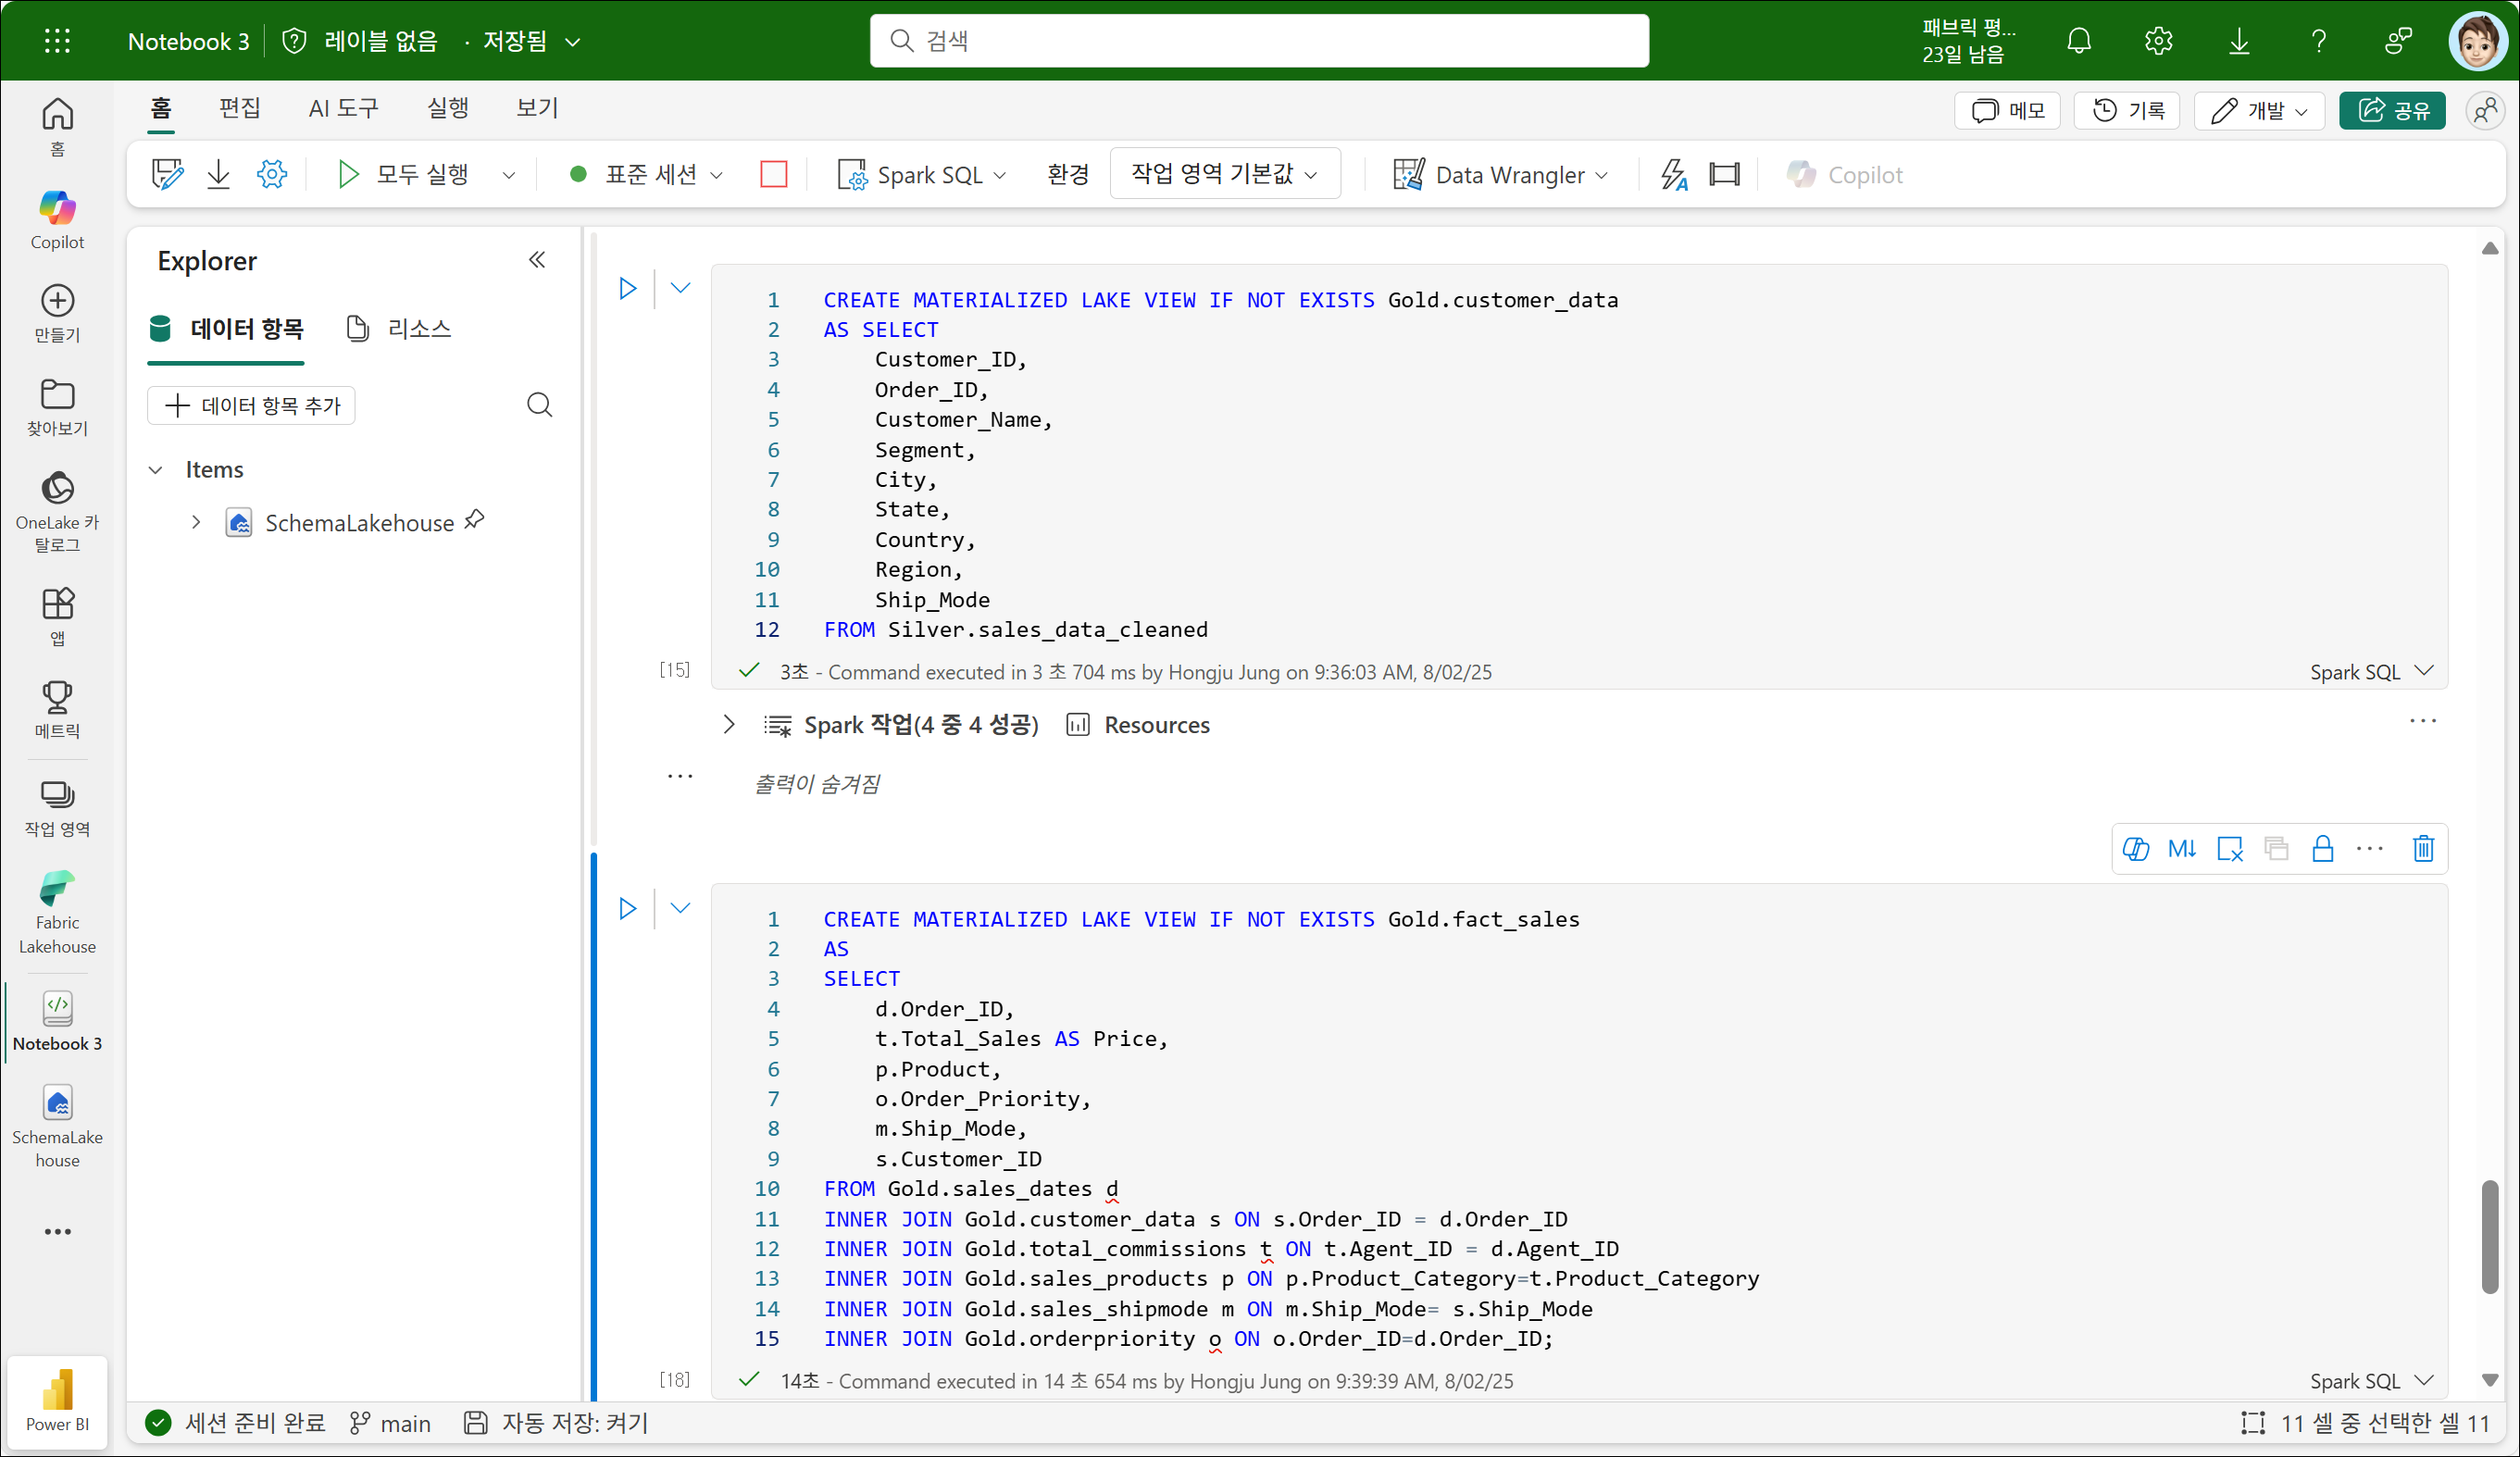This screenshot has width=2520, height=1457.
Task: Expand the SchemaLakehouse tree item
Action: click(x=196, y=522)
